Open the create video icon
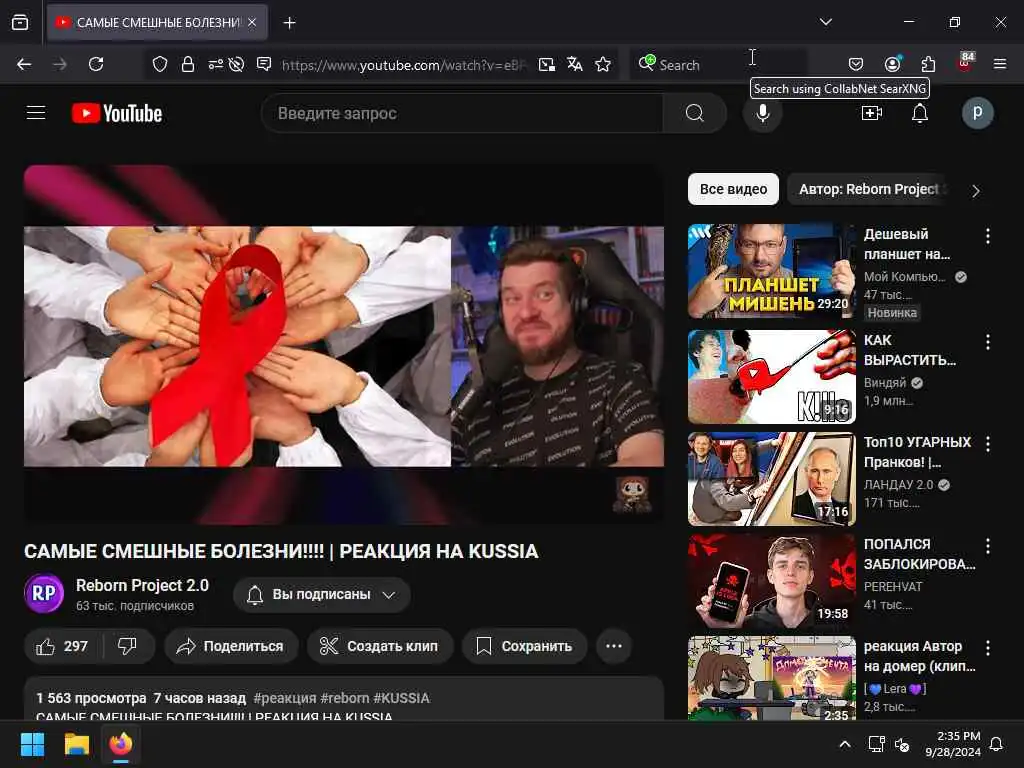1024x768 pixels. point(872,113)
